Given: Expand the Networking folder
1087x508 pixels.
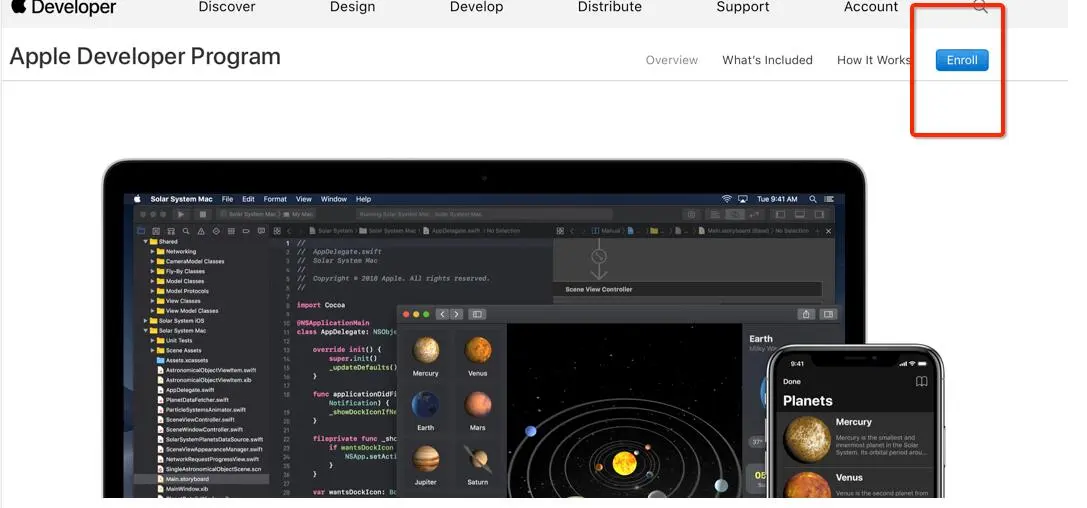Looking at the screenshot, I should pyautogui.click(x=153, y=252).
